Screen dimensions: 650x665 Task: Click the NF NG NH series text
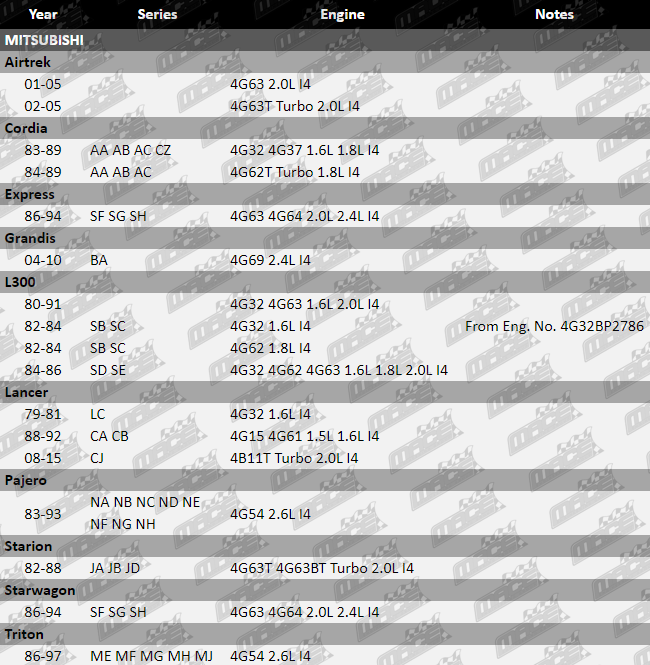coord(123,525)
